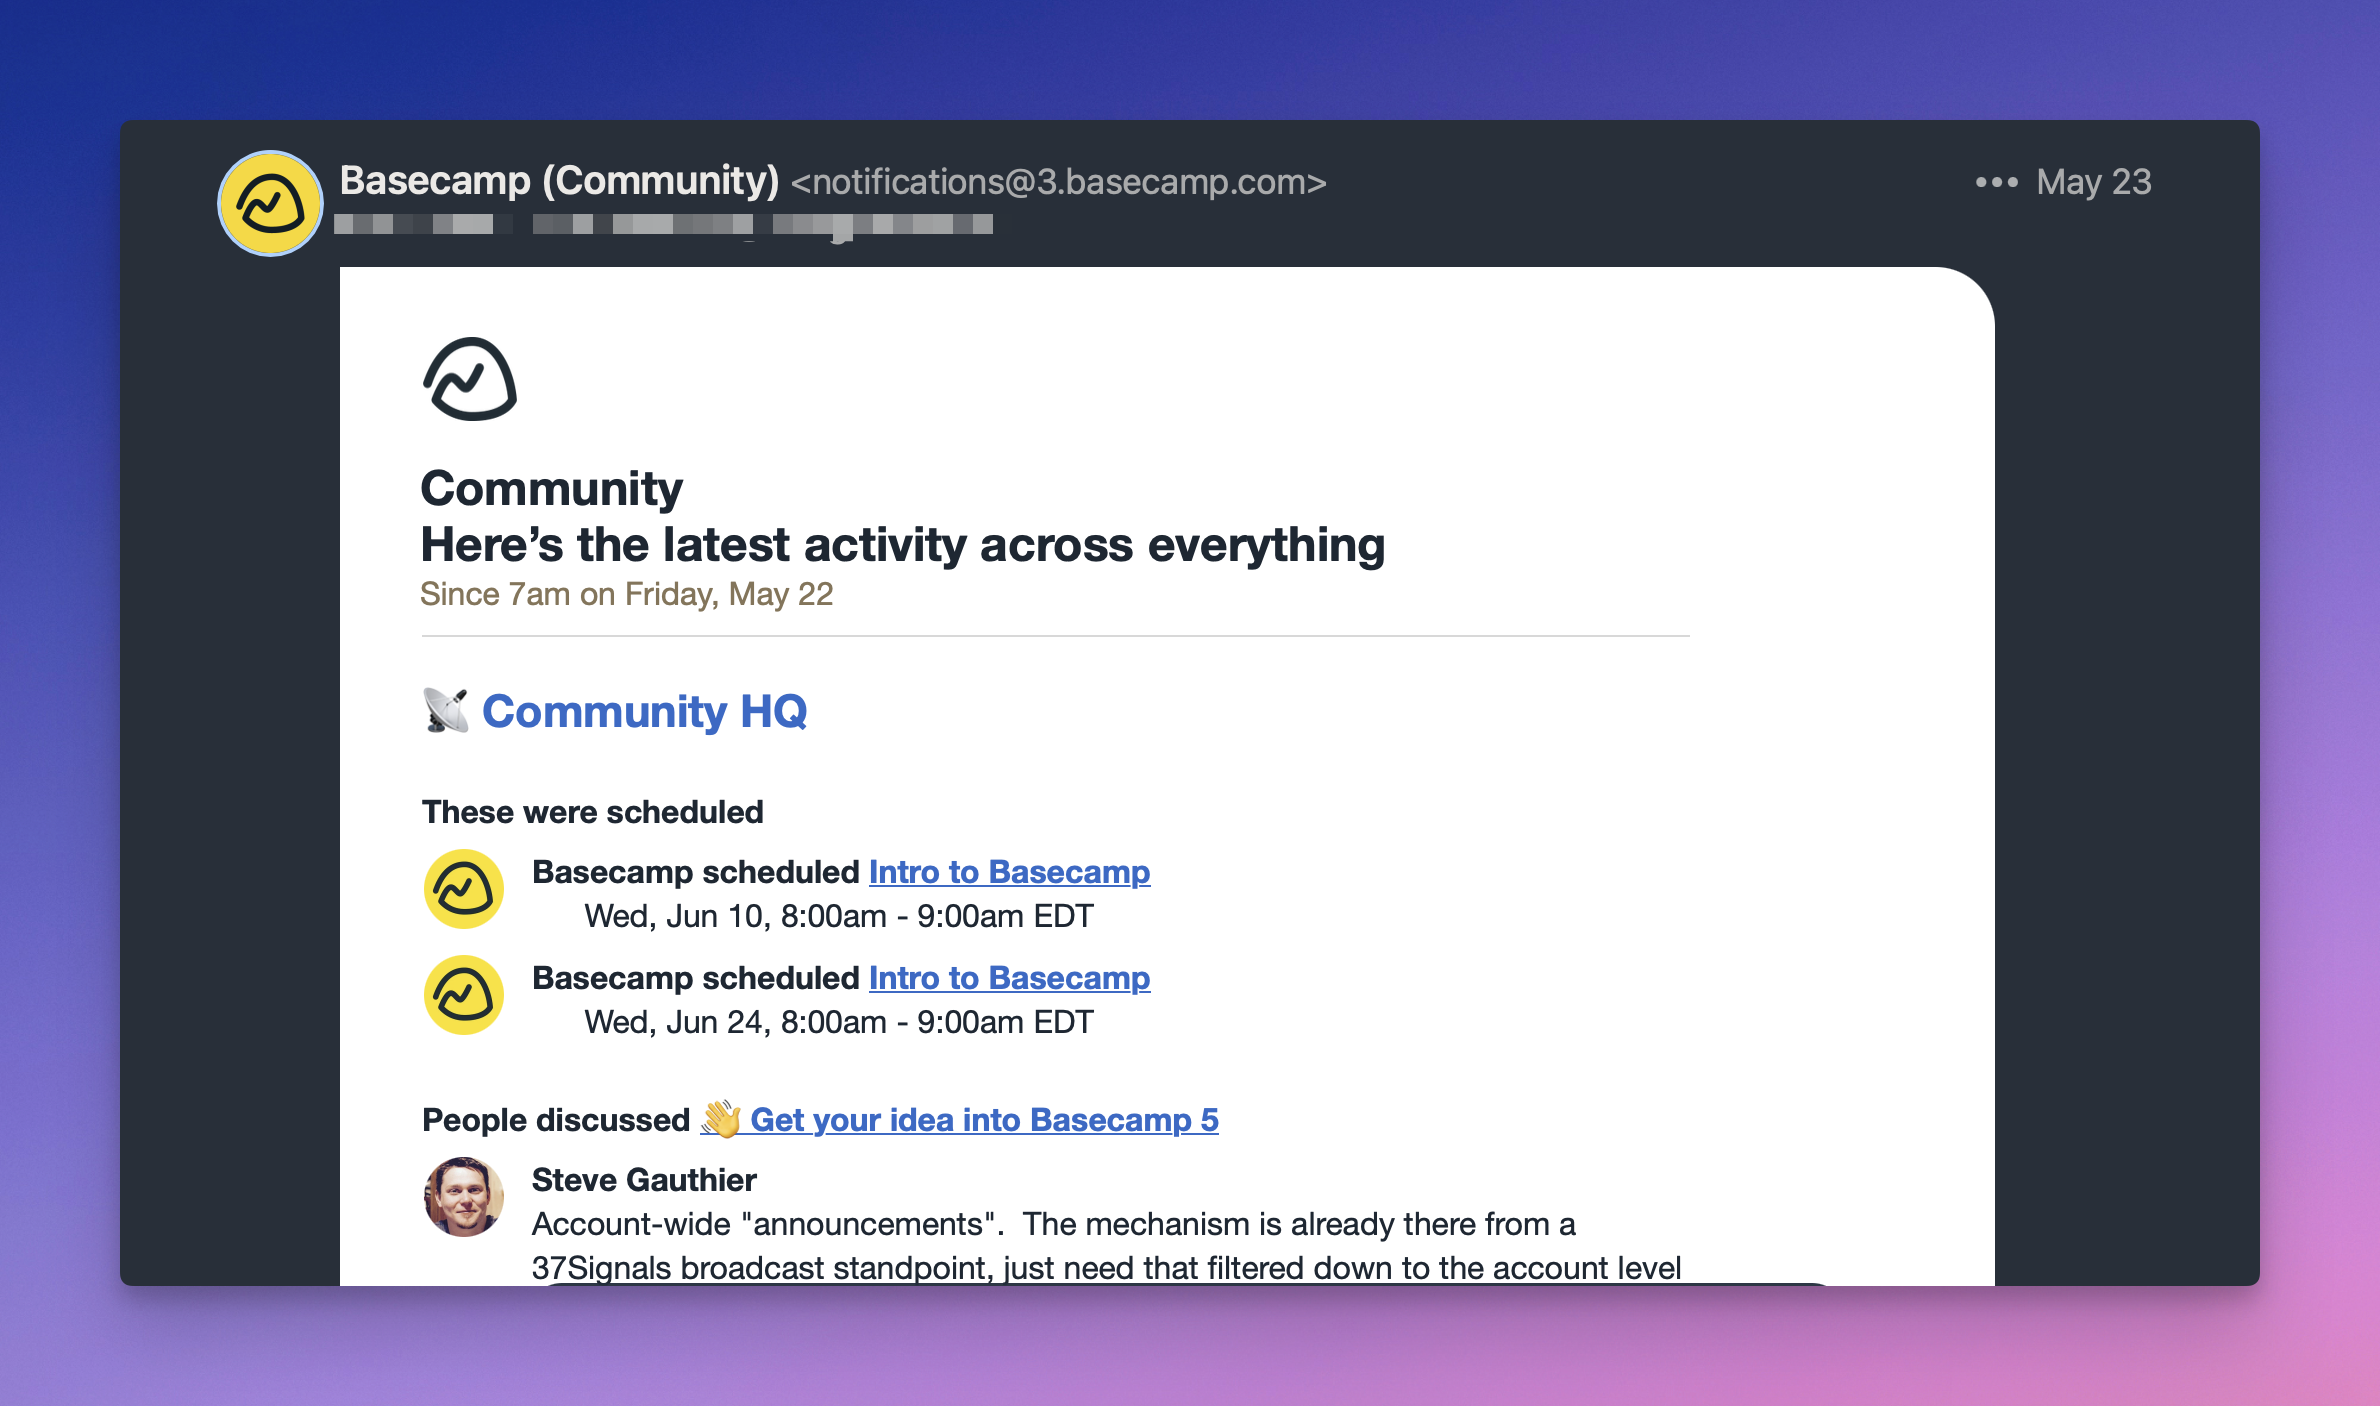Click Basecamp avatar beside Jun 10 event
The width and height of the screenshot is (2380, 1406).
464,889
